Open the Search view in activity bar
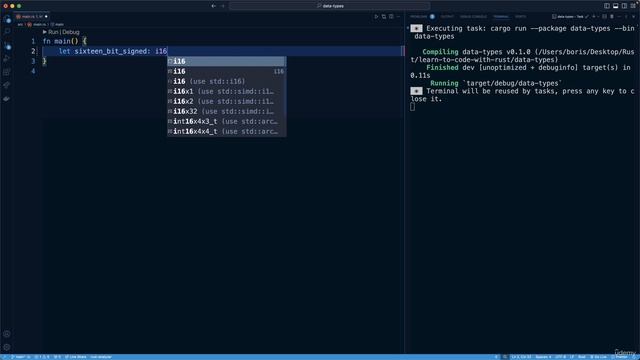Screen dimensions: 640x360 point(7,31)
